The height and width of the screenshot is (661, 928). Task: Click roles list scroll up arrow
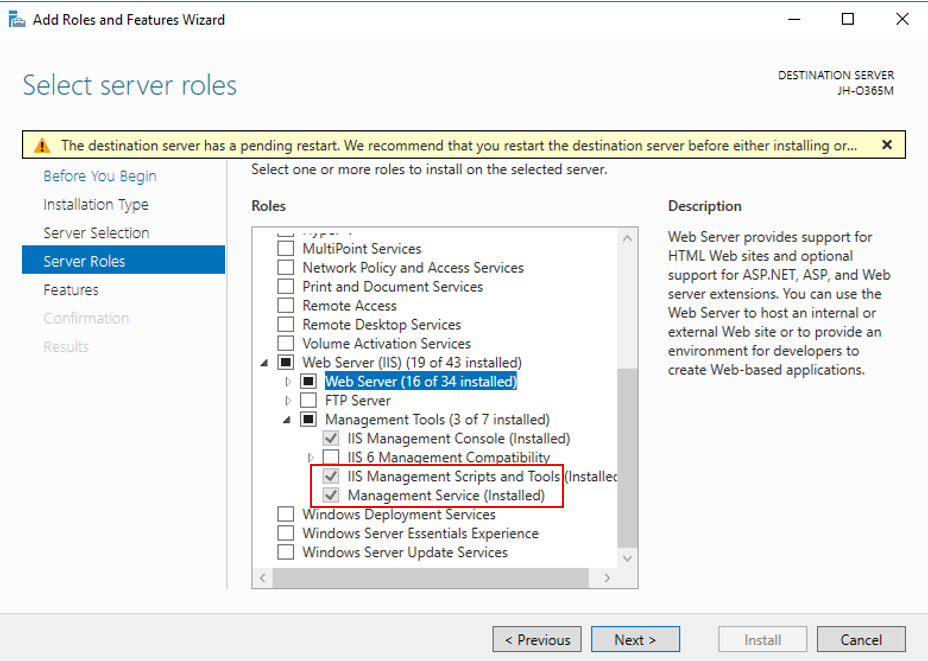point(627,238)
